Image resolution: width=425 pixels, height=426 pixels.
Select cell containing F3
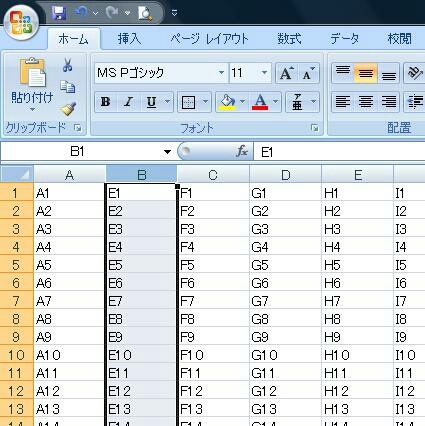[213, 229]
